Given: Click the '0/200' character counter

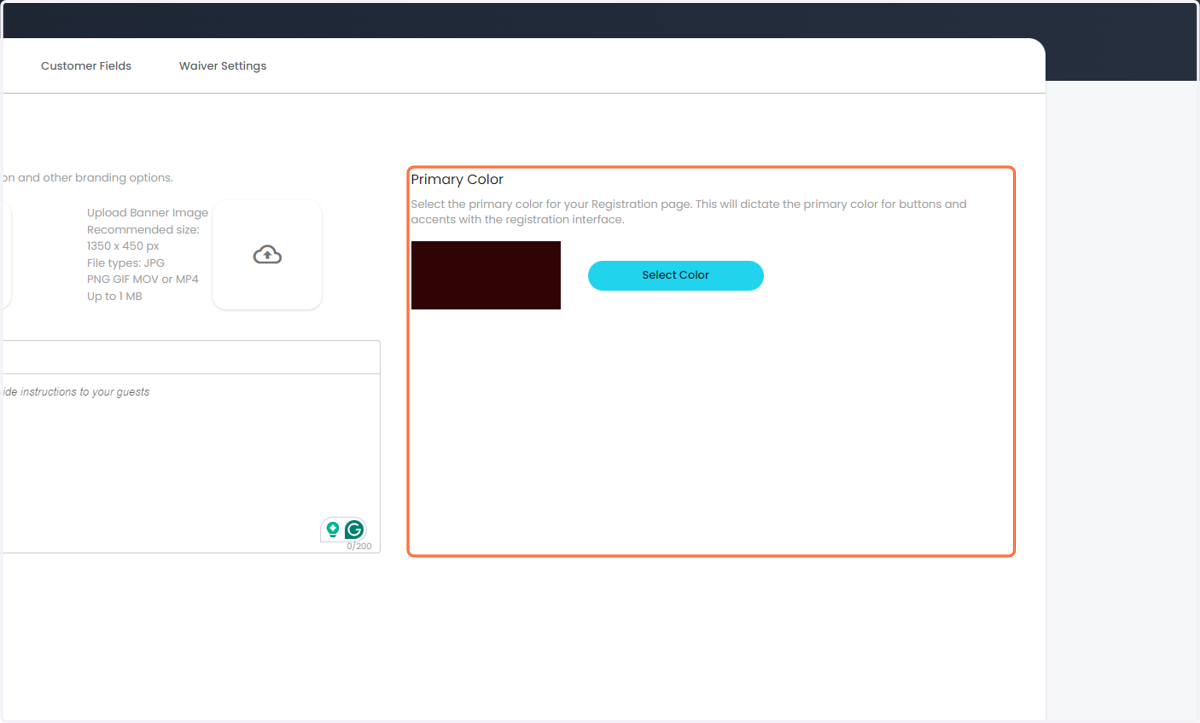Looking at the screenshot, I should tap(359, 546).
